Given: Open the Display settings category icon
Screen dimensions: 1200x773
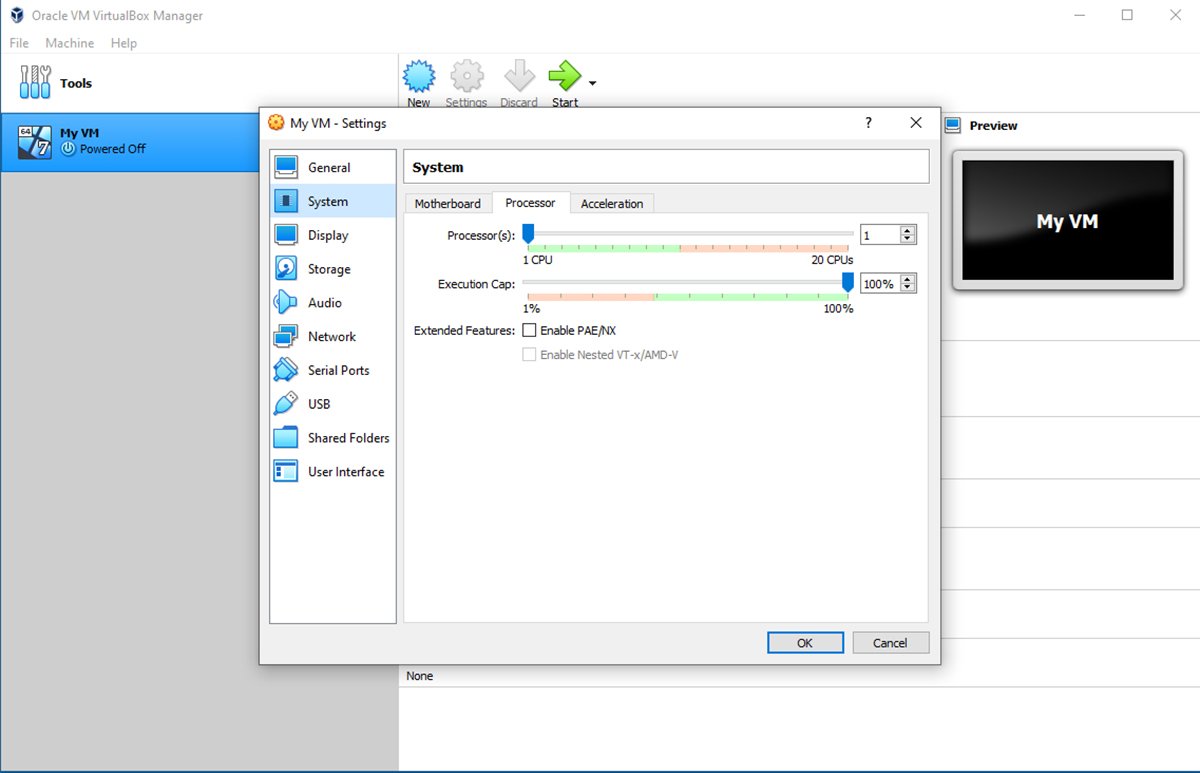Looking at the screenshot, I should click(286, 235).
